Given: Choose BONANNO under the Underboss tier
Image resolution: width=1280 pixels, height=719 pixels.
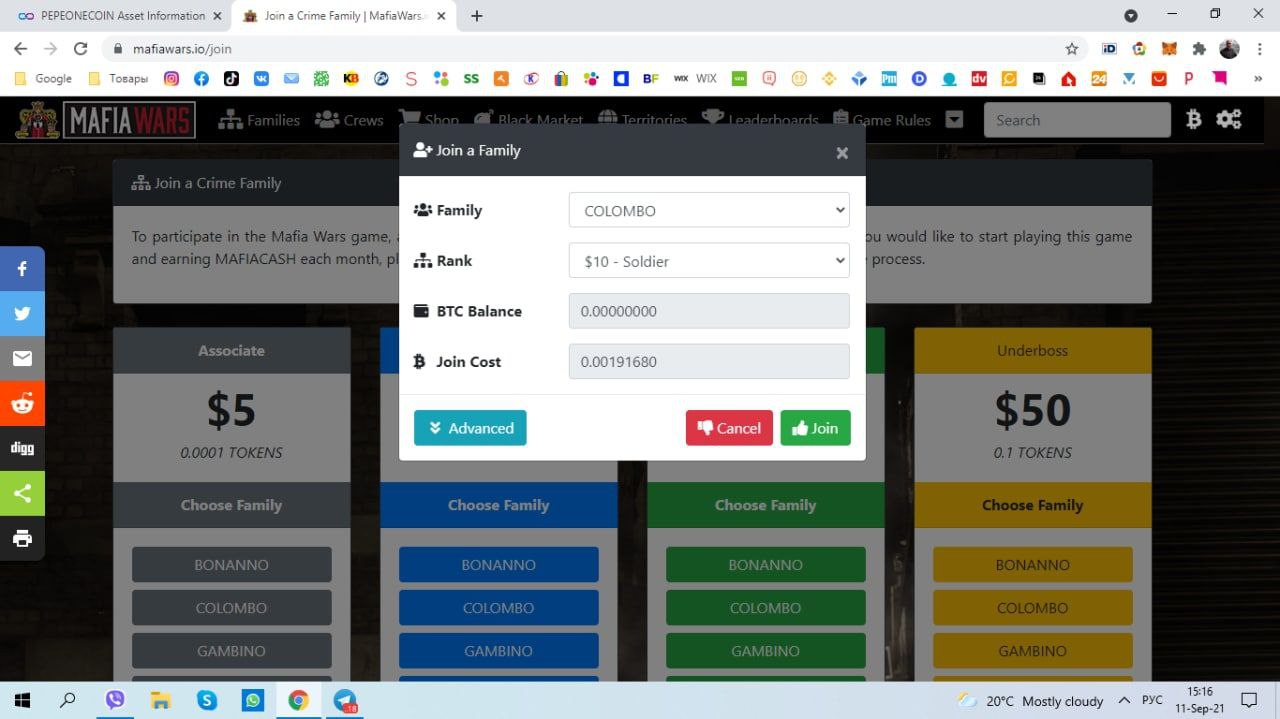Looking at the screenshot, I should 1032,564.
